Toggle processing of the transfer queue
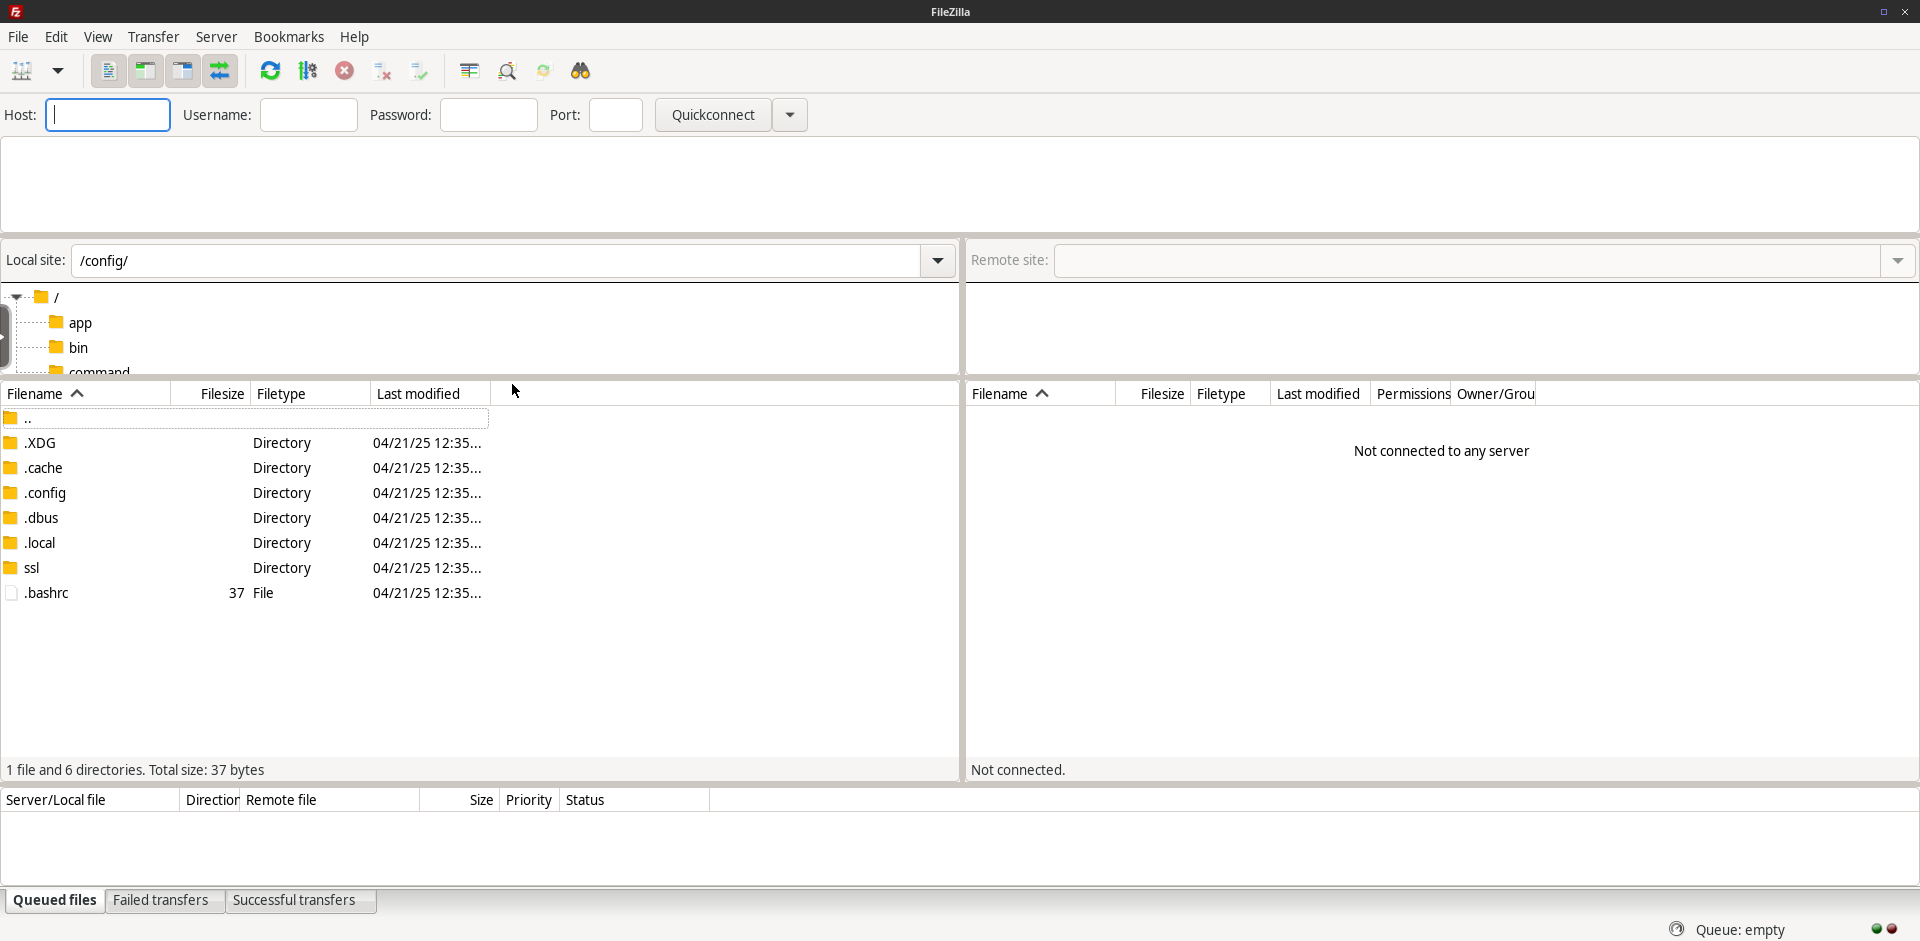This screenshot has height=941, width=1920. click(308, 71)
